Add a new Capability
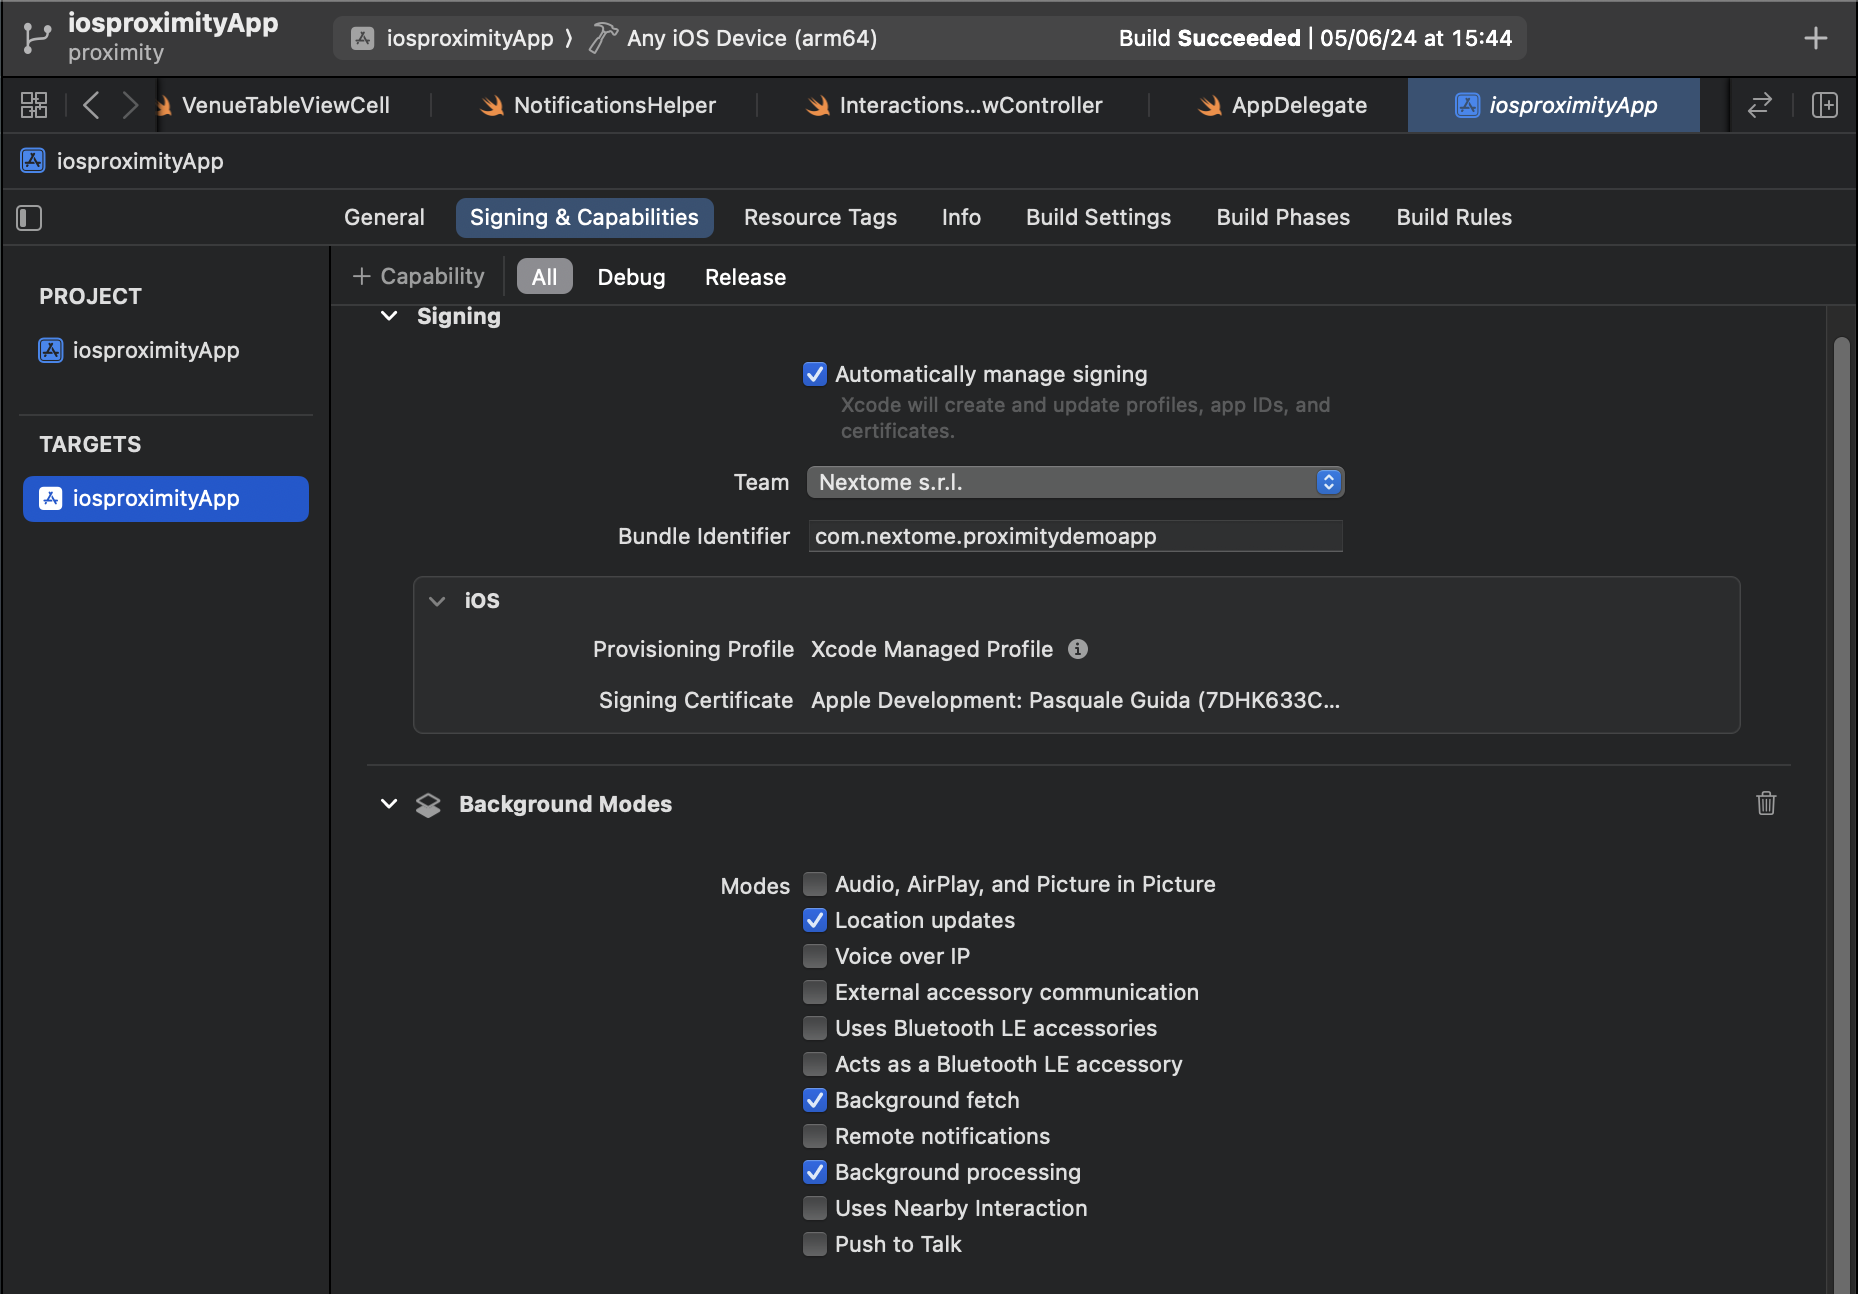 [418, 276]
